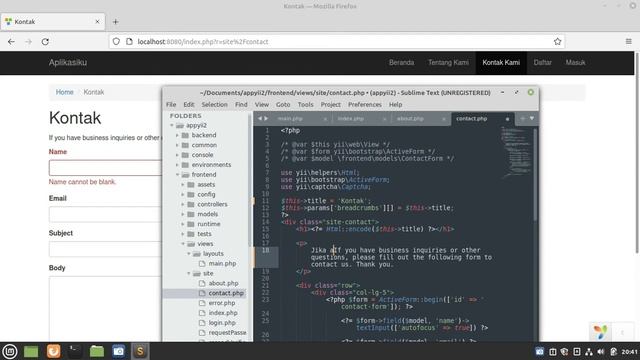Collapse the views folder
Viewport: 640px width, 360px height.
tap(183, 244)
